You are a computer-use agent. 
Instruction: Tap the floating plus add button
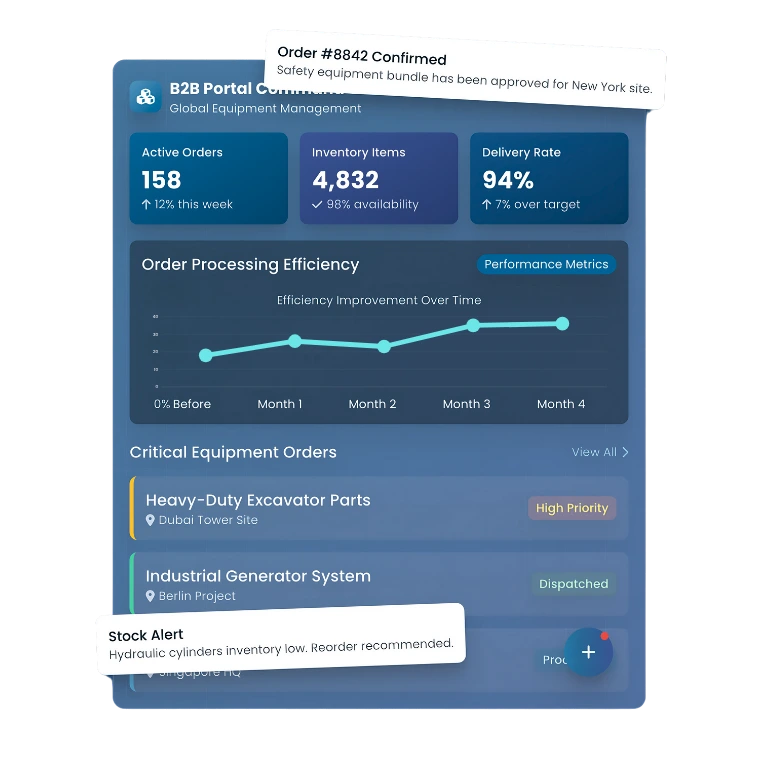588,652
